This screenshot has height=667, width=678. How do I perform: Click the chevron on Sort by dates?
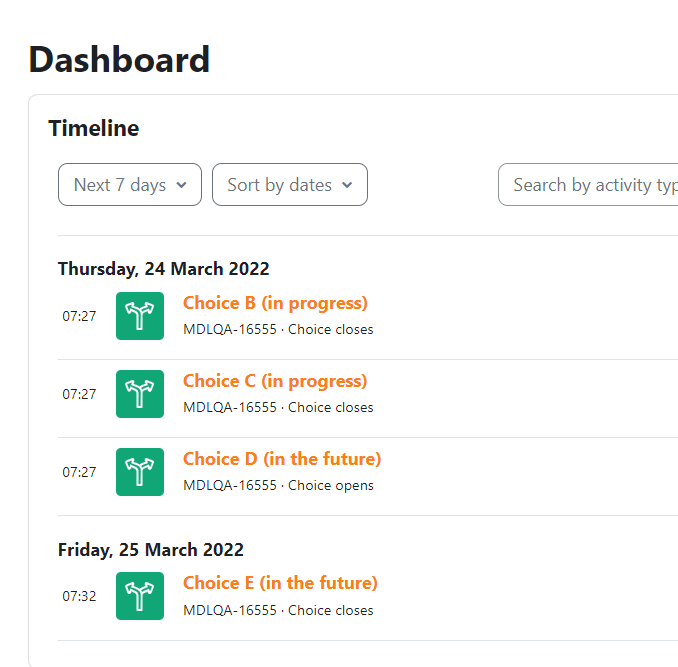[x=347, y=185]
